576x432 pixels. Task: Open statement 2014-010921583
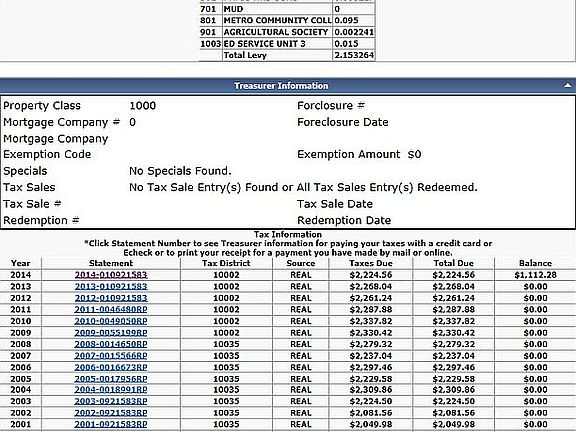click(x=111, y=275)
